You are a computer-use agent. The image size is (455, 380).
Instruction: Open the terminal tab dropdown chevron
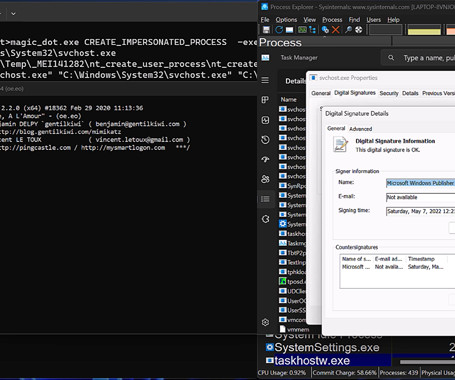click(13, 14)
